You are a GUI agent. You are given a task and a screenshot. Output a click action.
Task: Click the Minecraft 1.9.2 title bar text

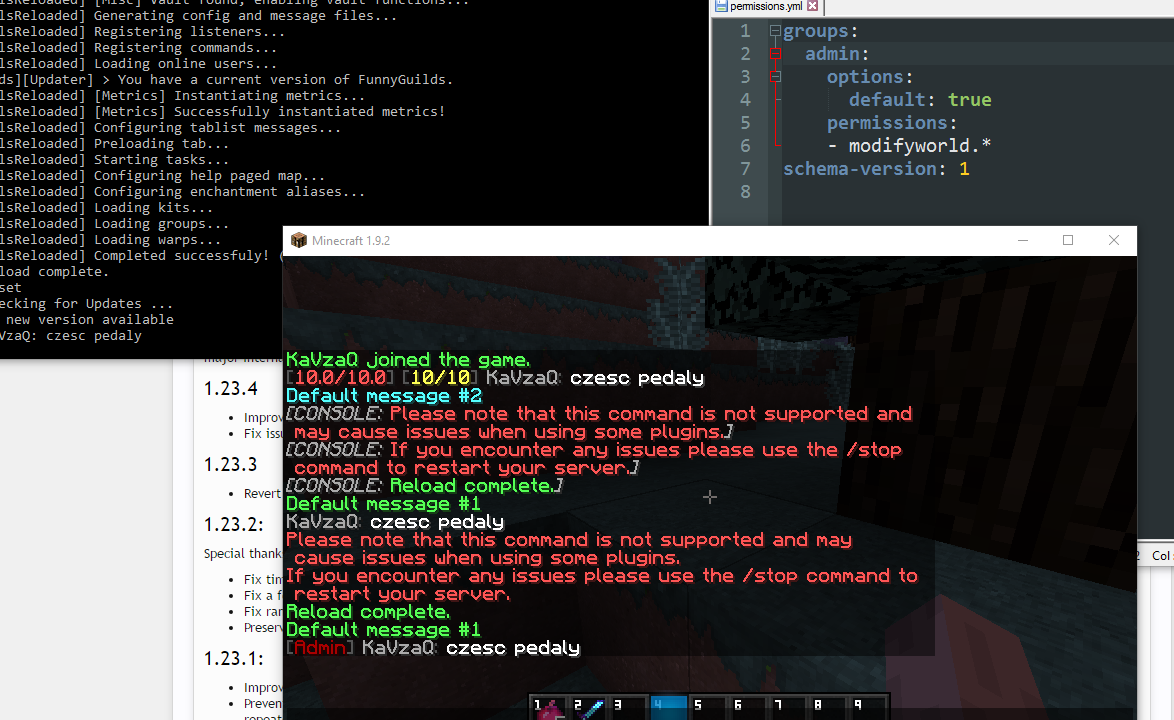pyautogui.click(x=350, y=241)
